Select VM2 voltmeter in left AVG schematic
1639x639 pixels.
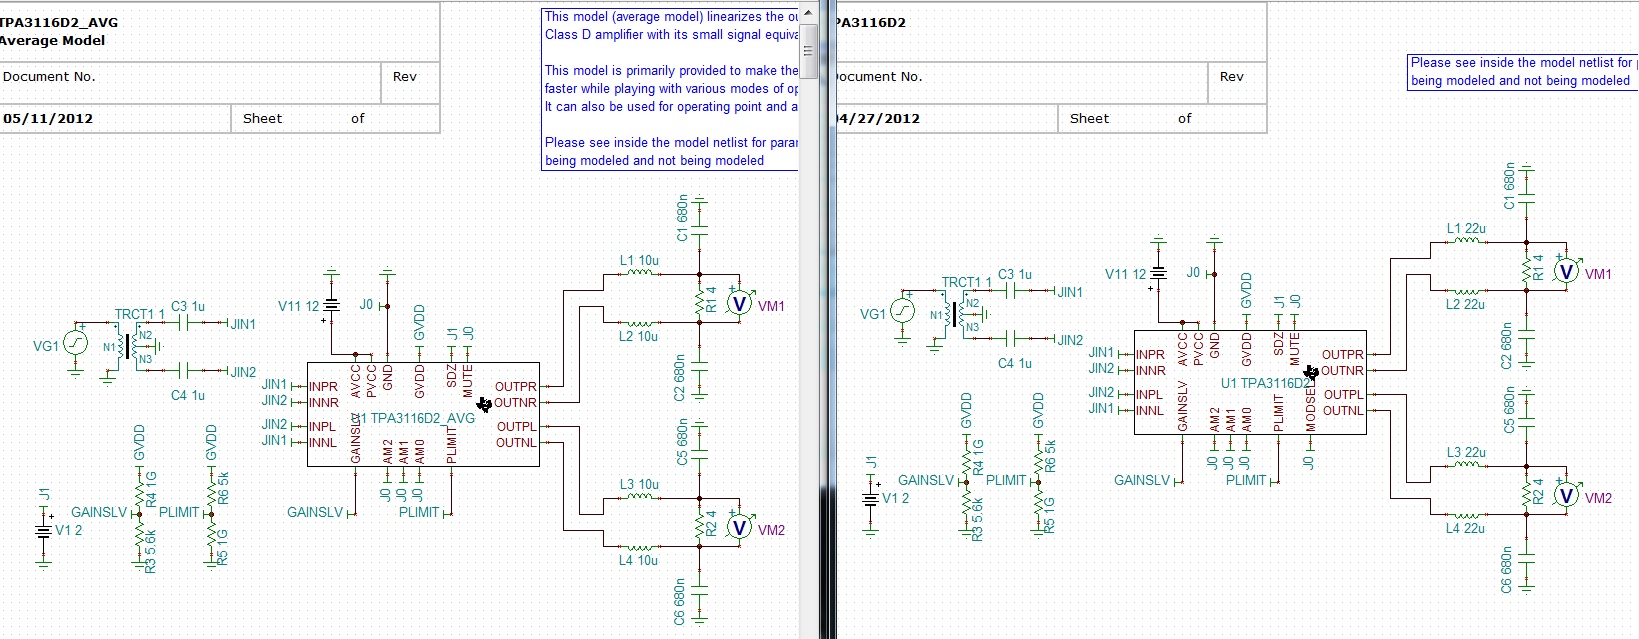740,527
